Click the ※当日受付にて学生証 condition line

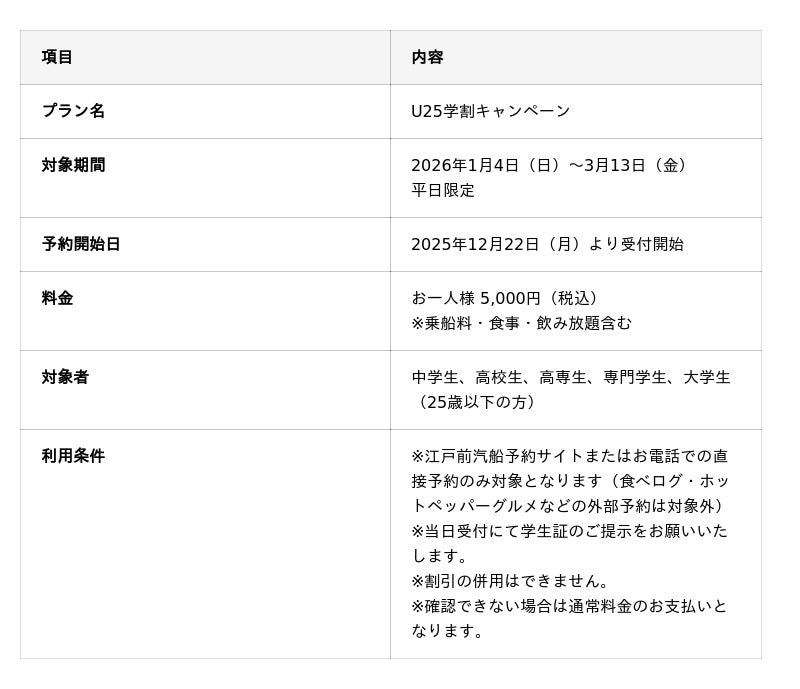(x=569, y=531)
